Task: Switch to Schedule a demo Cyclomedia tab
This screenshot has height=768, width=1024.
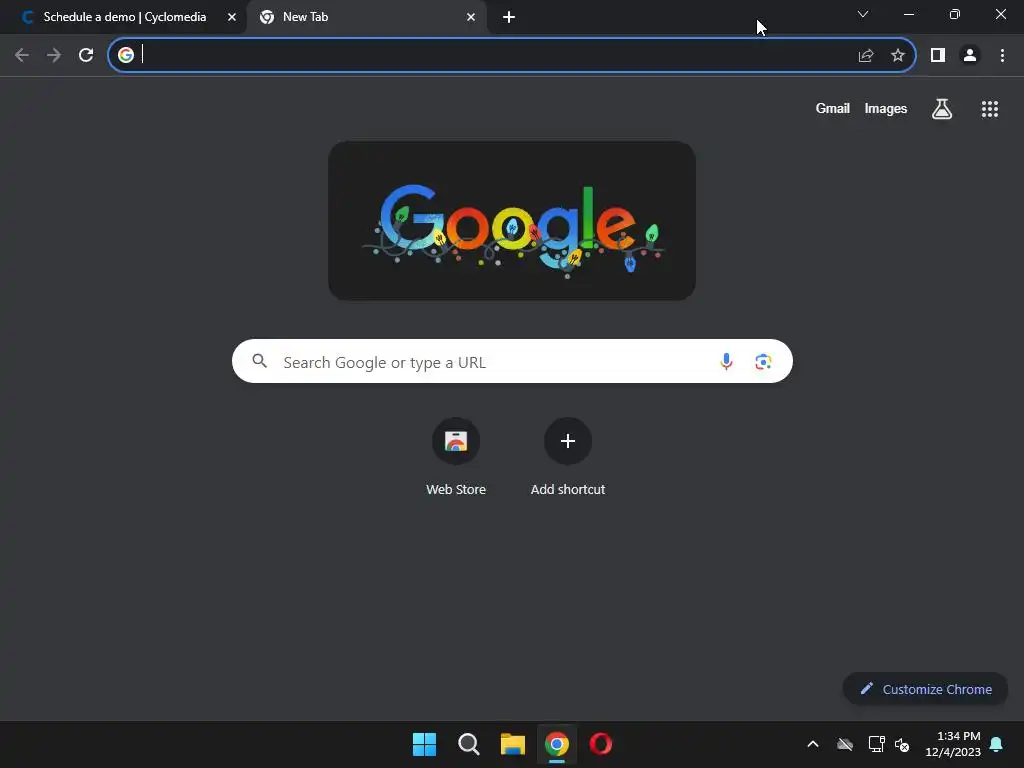Action: 123,17
